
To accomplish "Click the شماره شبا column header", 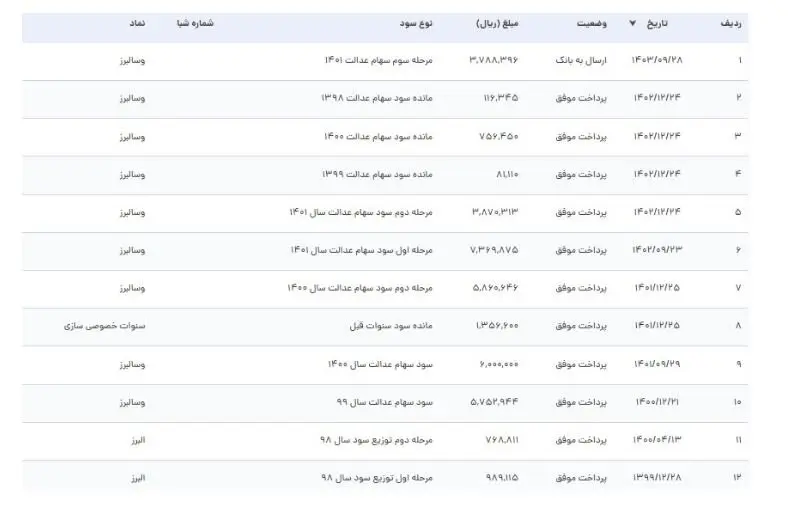I will pos(194,23).
